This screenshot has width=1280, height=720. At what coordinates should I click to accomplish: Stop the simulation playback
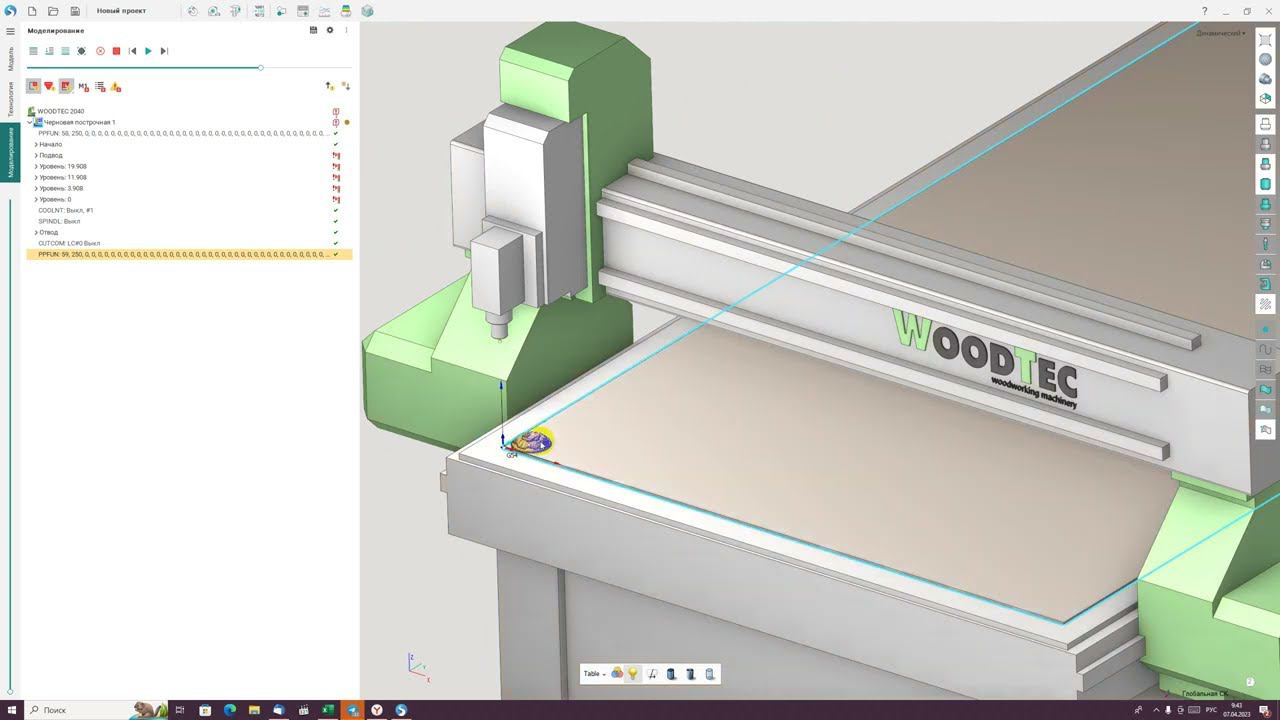(116, 51)
